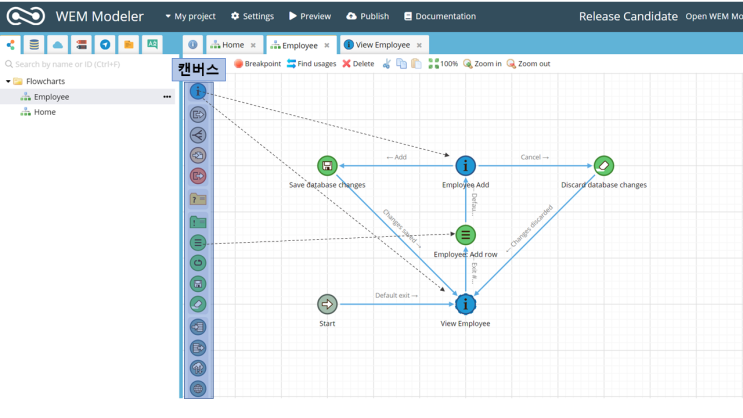Open the pencils templates tab icon
This screenshot has height=418, width=743.
pyautogui.click(x=82, y=45)
